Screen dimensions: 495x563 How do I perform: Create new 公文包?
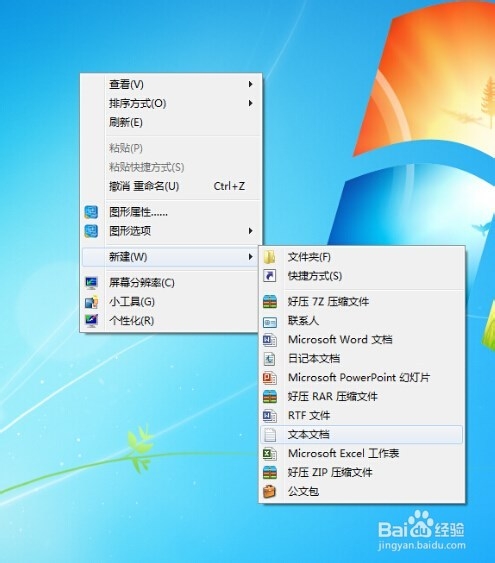click(x=362, y=492)
